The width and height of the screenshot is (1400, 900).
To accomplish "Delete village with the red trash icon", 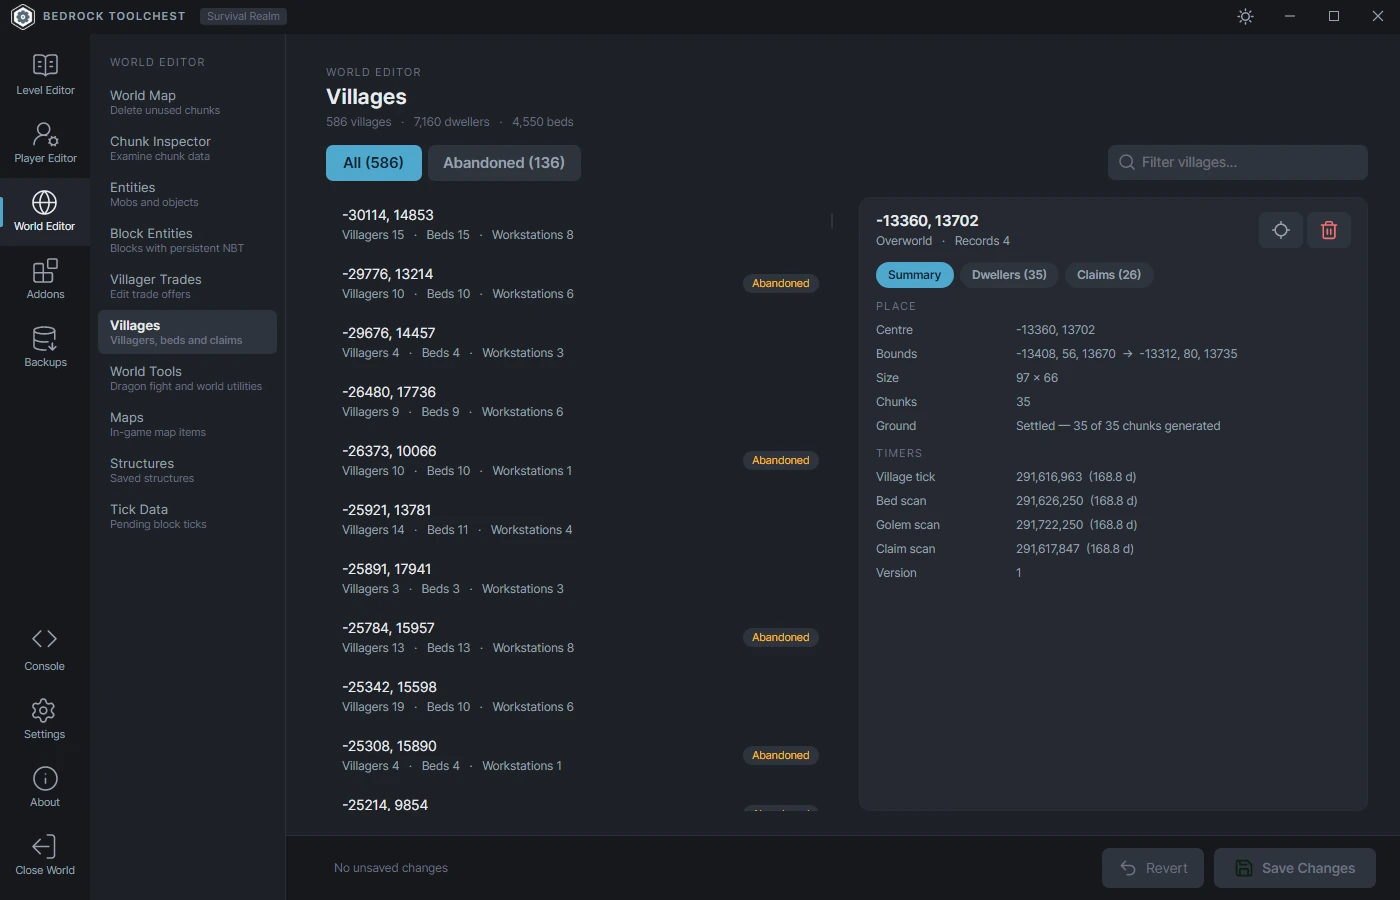I will coord(1329,230).
